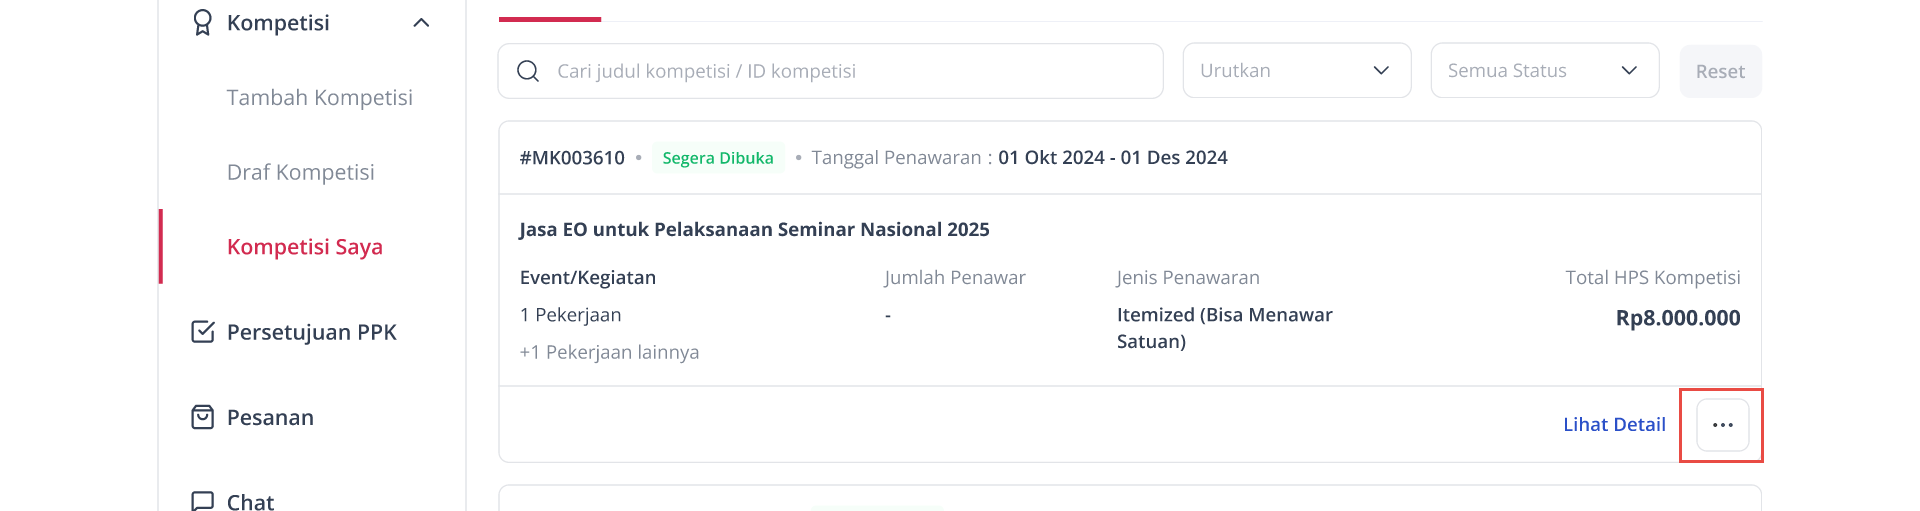
Task: Click the Pesanan shopping bag icon
Action: tap(202, 417)
